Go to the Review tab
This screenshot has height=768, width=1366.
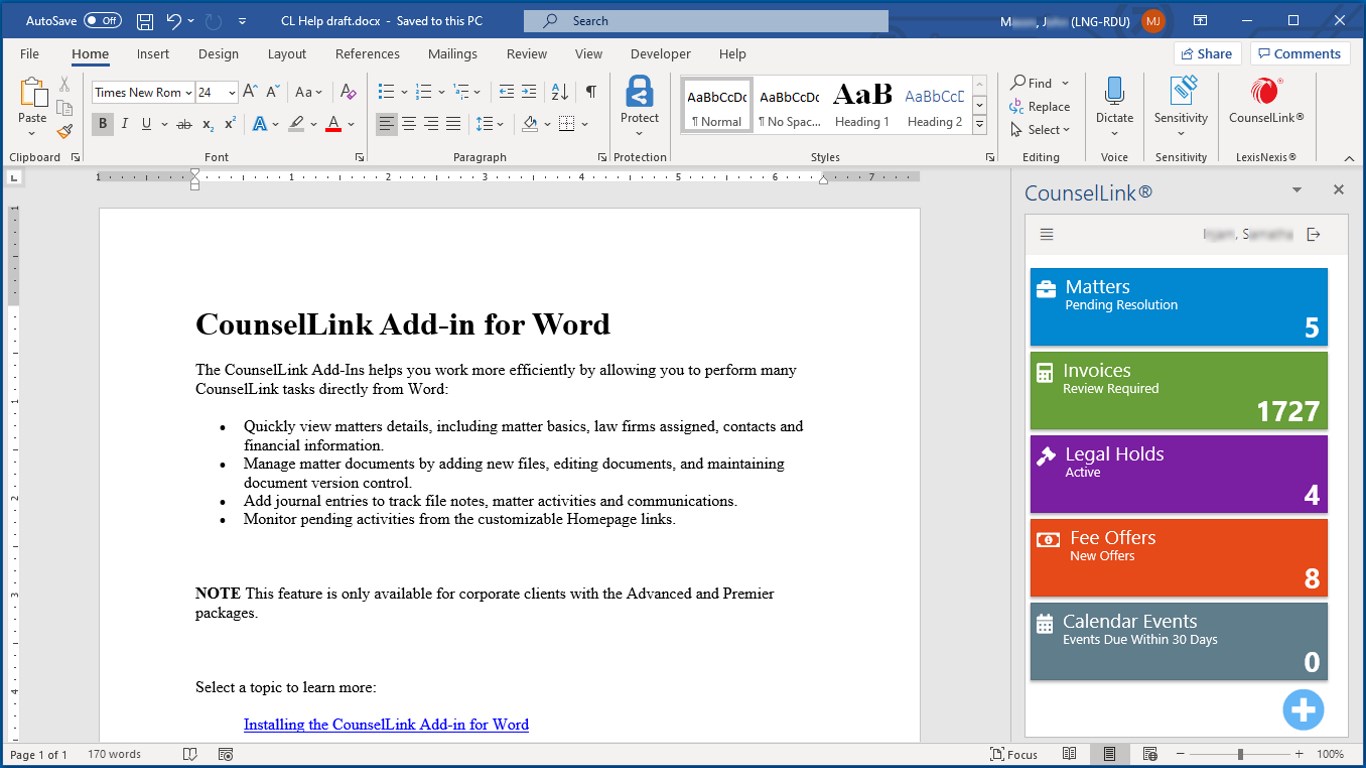click(x=527, y=54)
